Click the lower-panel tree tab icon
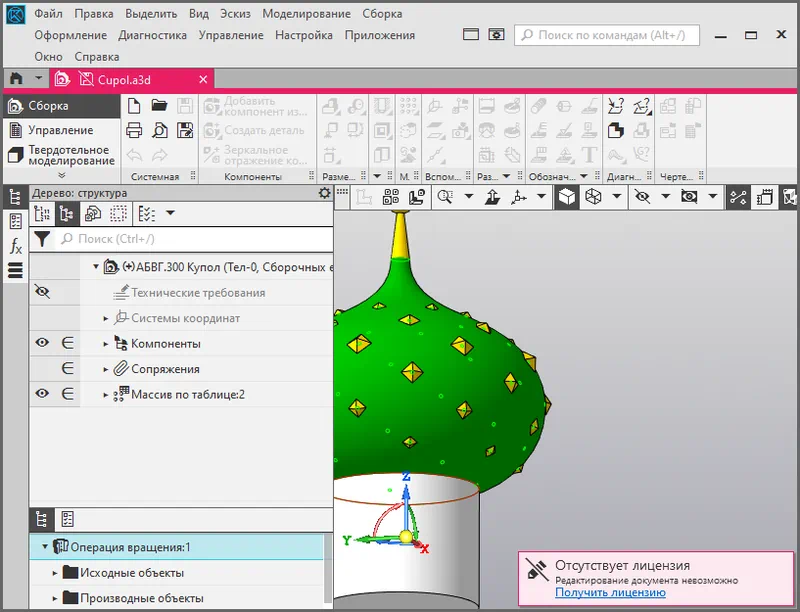This screenshot has width=800, height=612. (42, 520)
